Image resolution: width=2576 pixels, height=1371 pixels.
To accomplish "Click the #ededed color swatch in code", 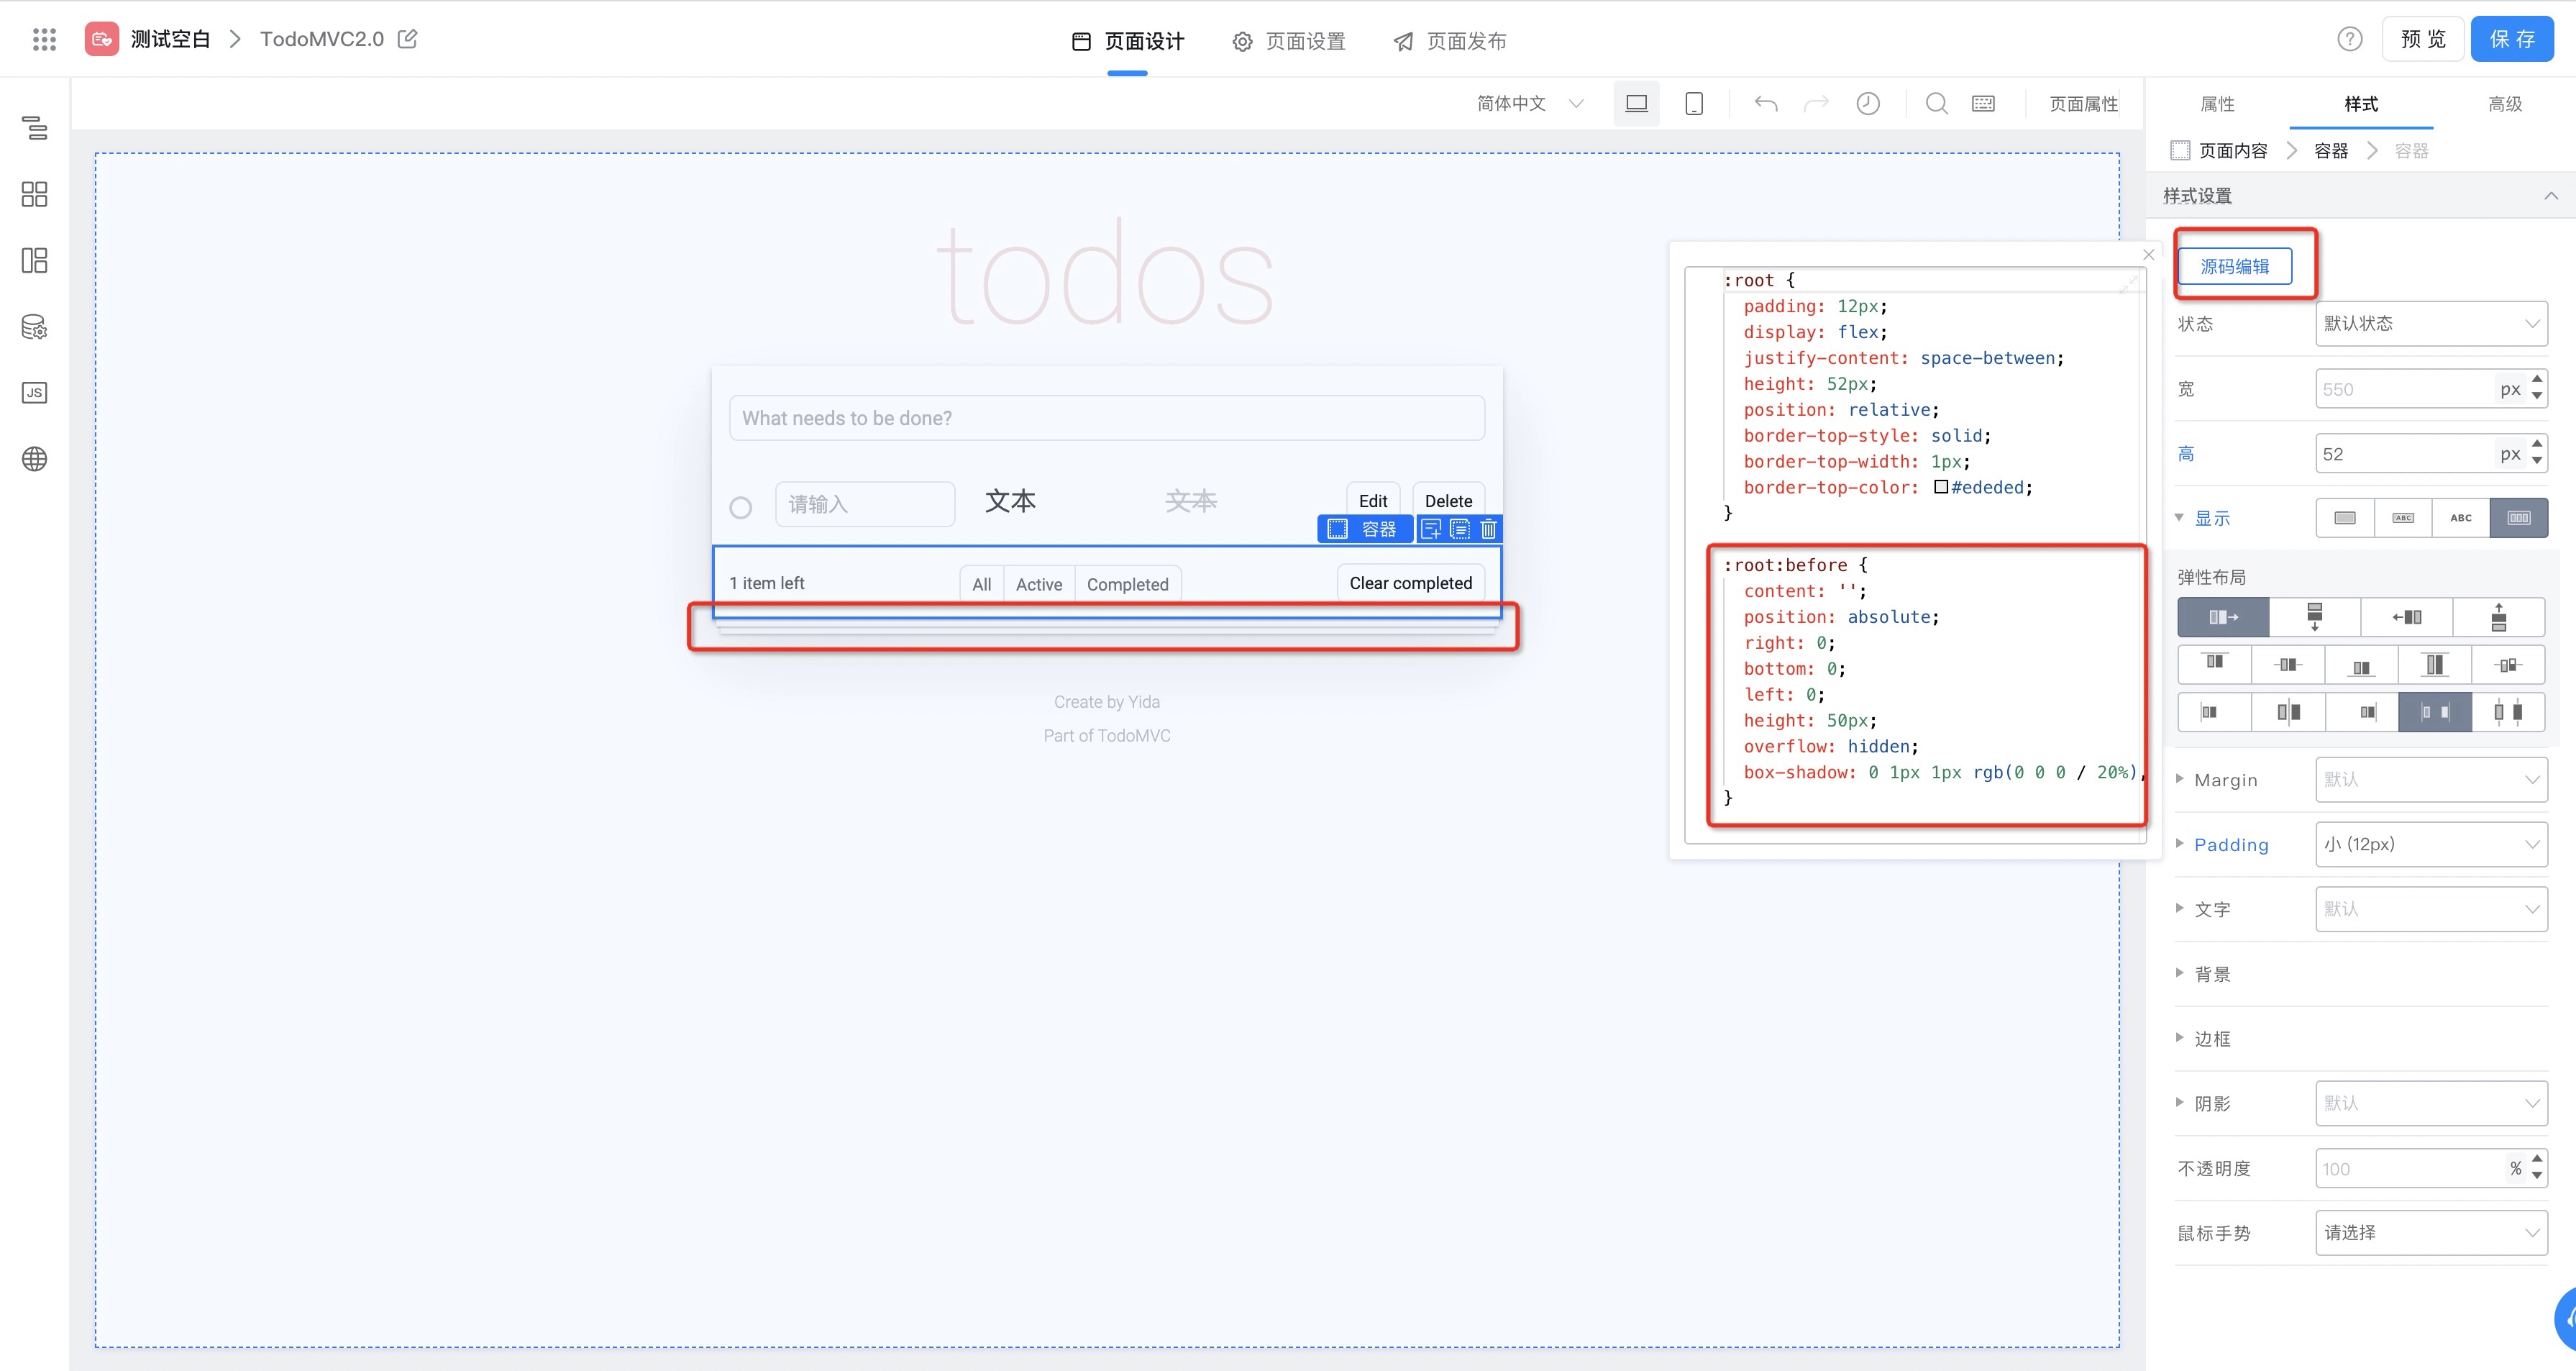I will click(1940, 487).
